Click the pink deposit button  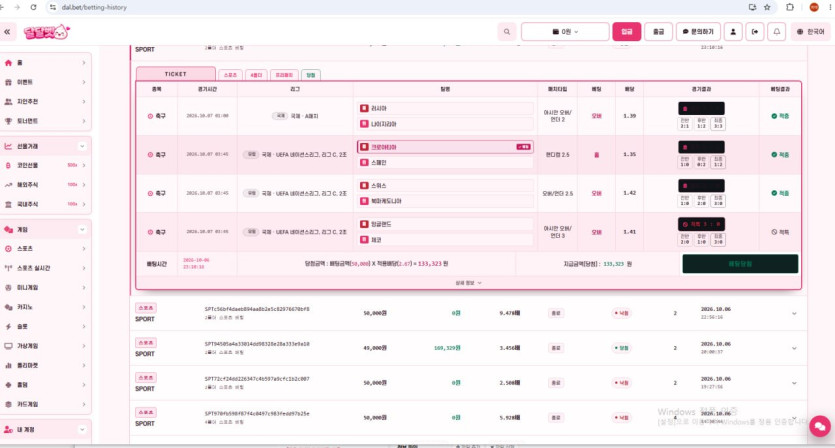626,32
